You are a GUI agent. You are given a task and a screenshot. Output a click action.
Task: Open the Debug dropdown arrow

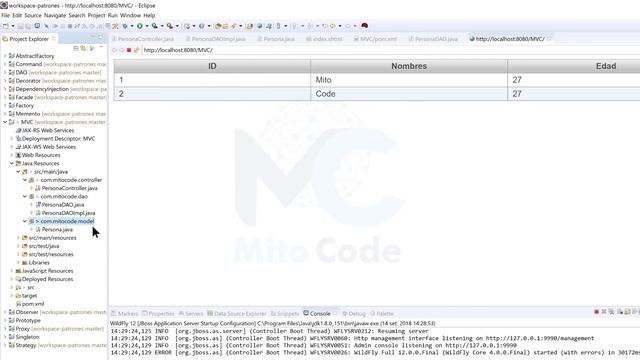pyautogui.click(x=131, y=26)
